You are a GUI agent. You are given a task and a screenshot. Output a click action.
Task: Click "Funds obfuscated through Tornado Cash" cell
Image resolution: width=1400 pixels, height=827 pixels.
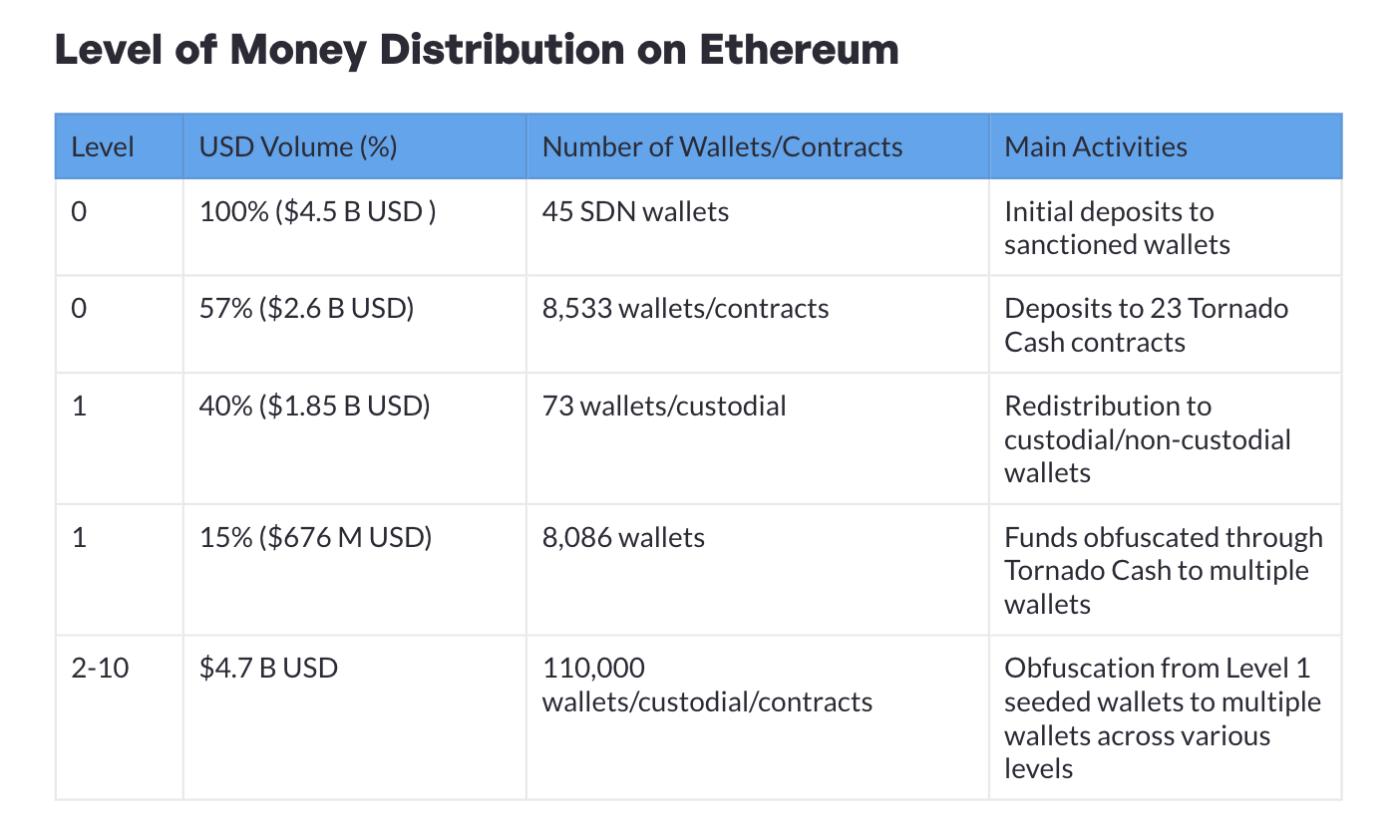[x=1162, y=570]
